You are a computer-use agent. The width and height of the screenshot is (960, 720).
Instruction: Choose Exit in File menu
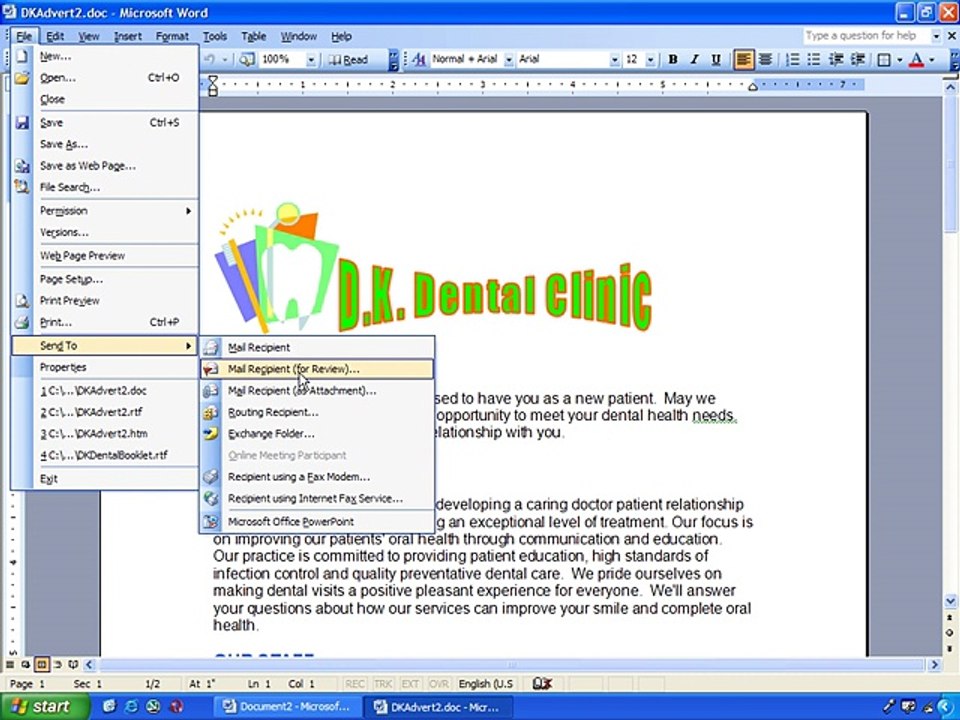[x=105, y=479]
